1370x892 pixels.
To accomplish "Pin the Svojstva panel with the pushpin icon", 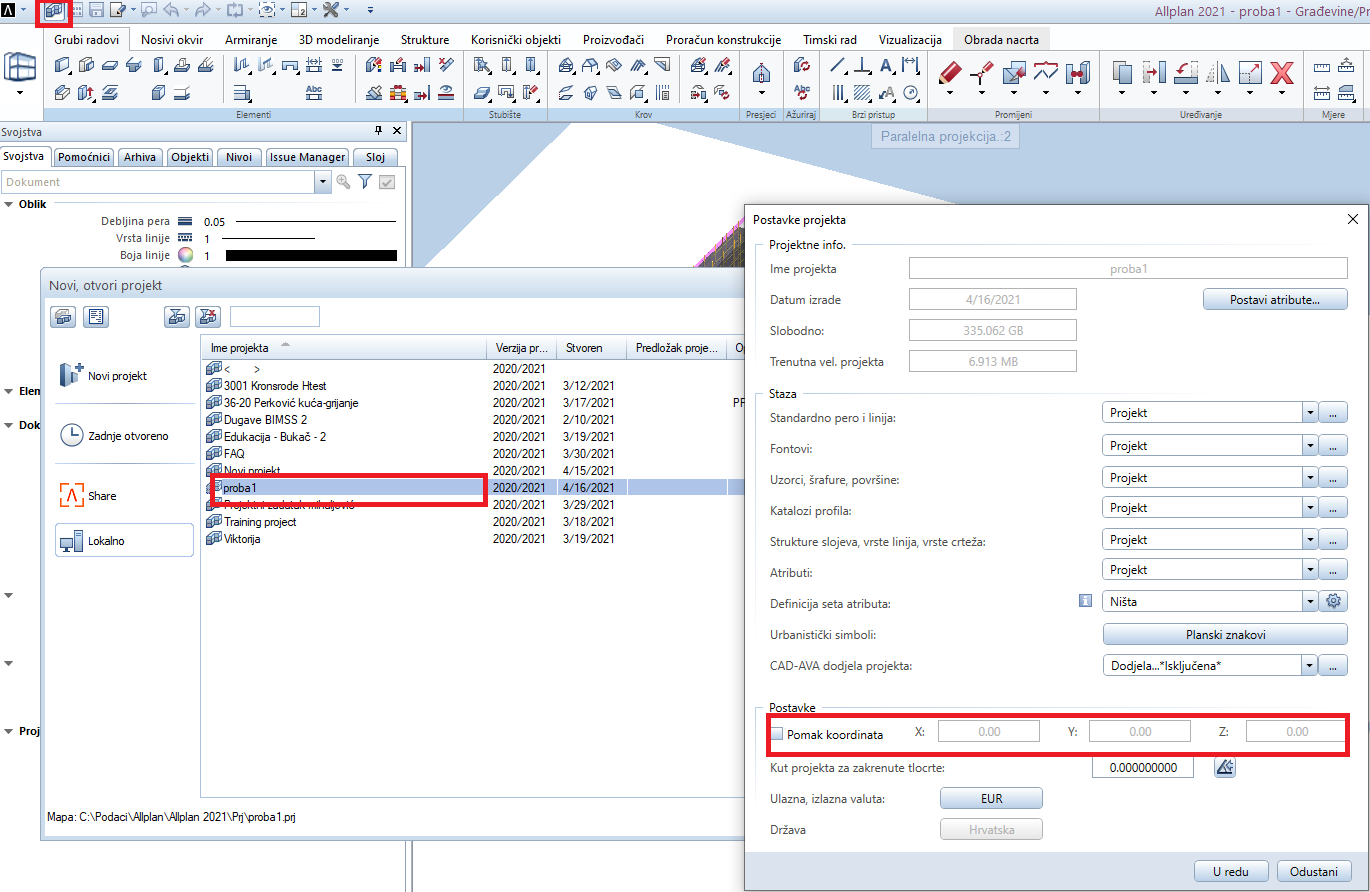I will pos(379,131).
